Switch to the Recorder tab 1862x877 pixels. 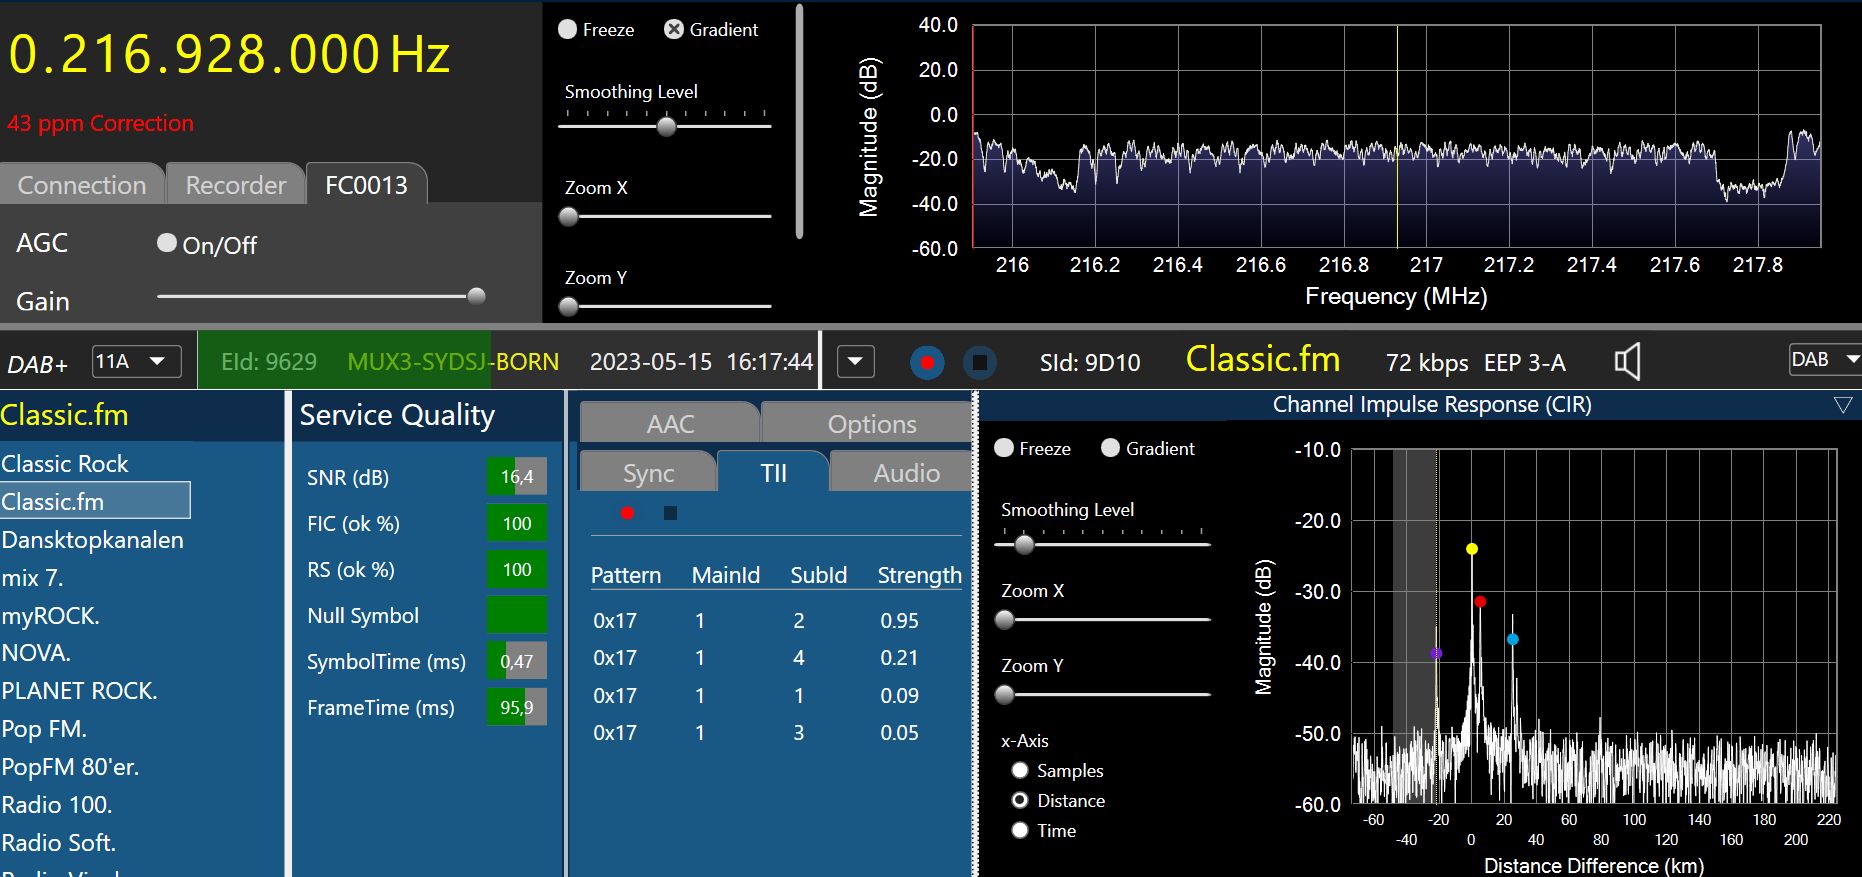tap(235, 185)
